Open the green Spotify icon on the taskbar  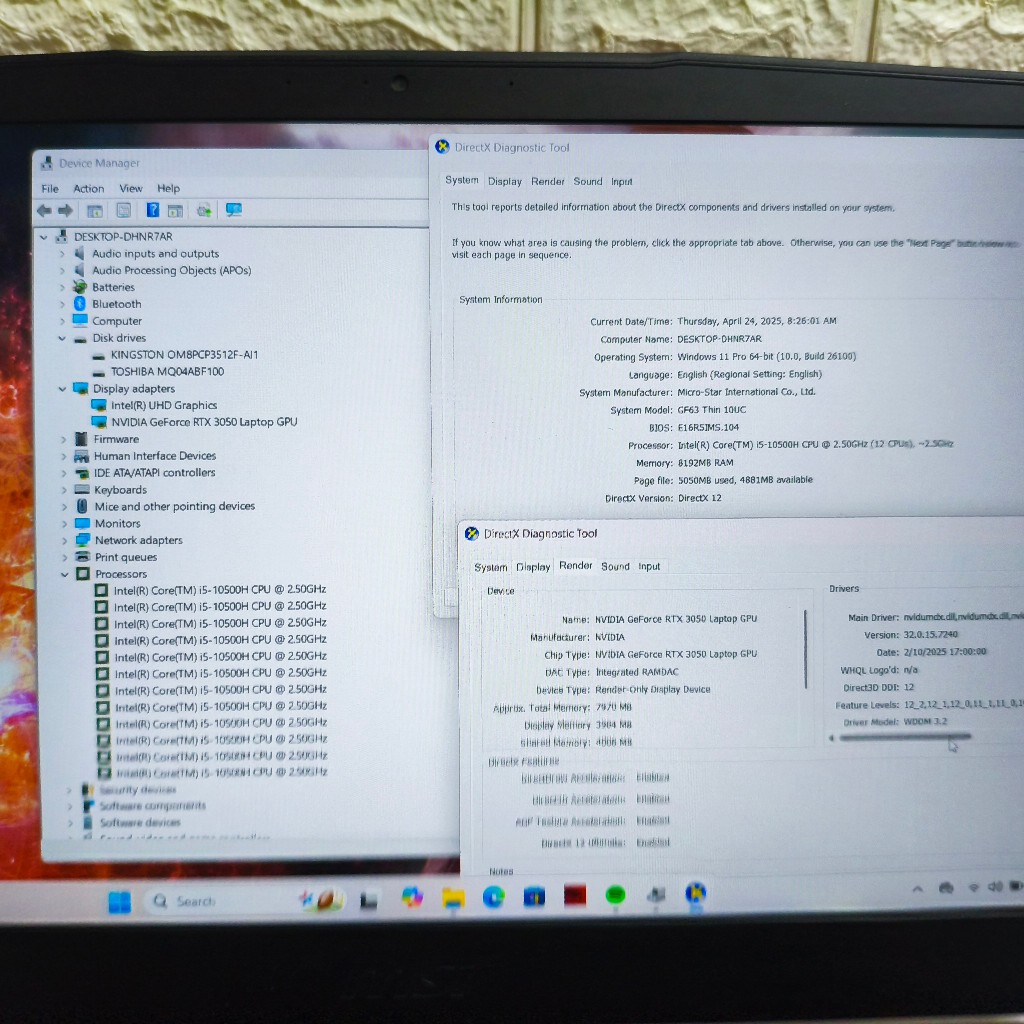(x=615, y=895)
